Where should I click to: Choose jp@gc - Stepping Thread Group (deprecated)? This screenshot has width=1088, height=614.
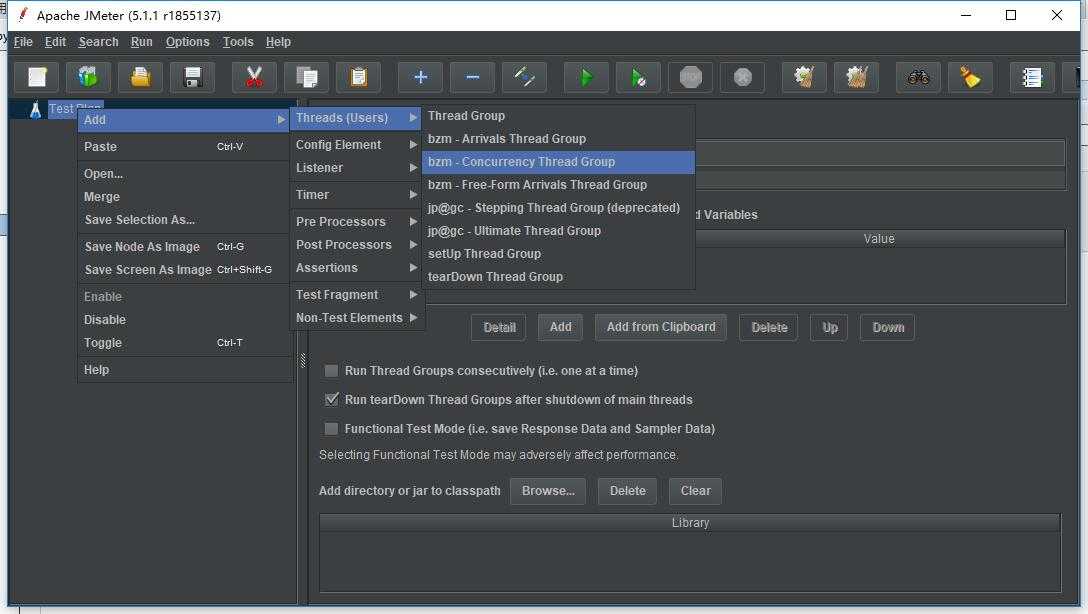(559, 207)
